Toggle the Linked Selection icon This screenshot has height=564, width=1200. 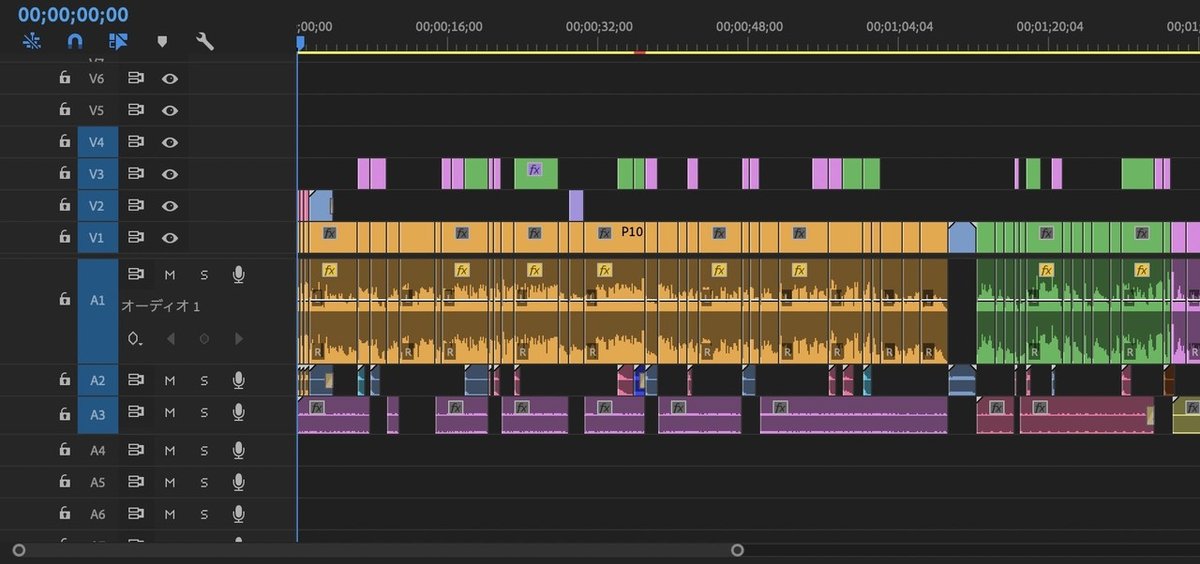(x=119, y=41)
